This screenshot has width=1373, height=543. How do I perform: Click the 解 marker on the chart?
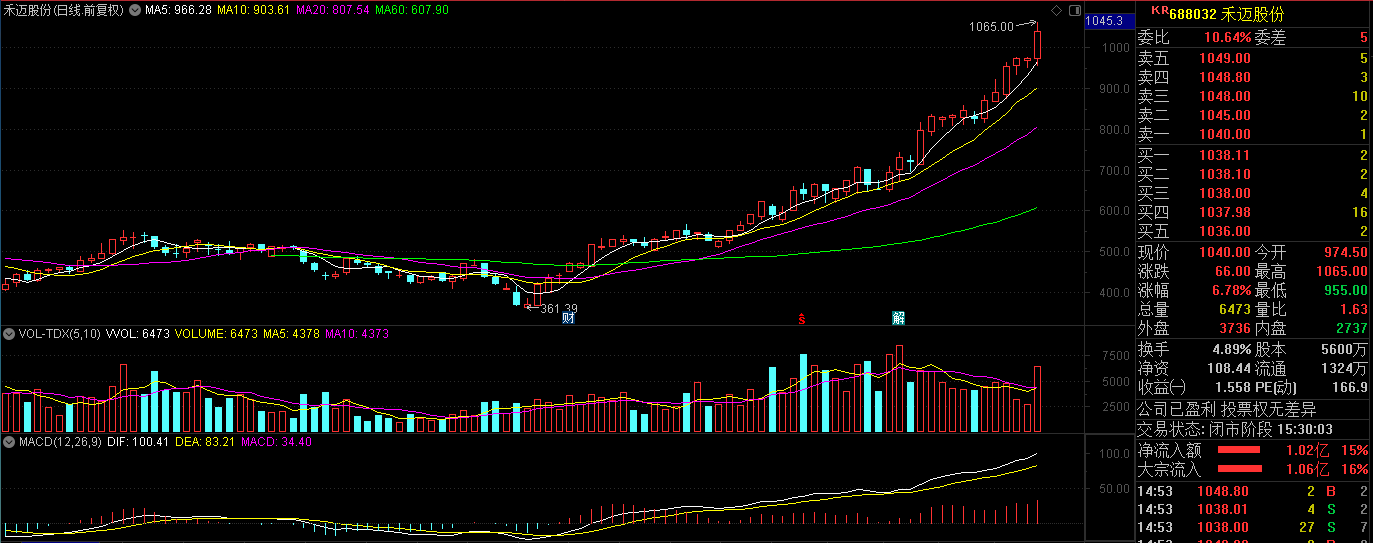point(898,319)
